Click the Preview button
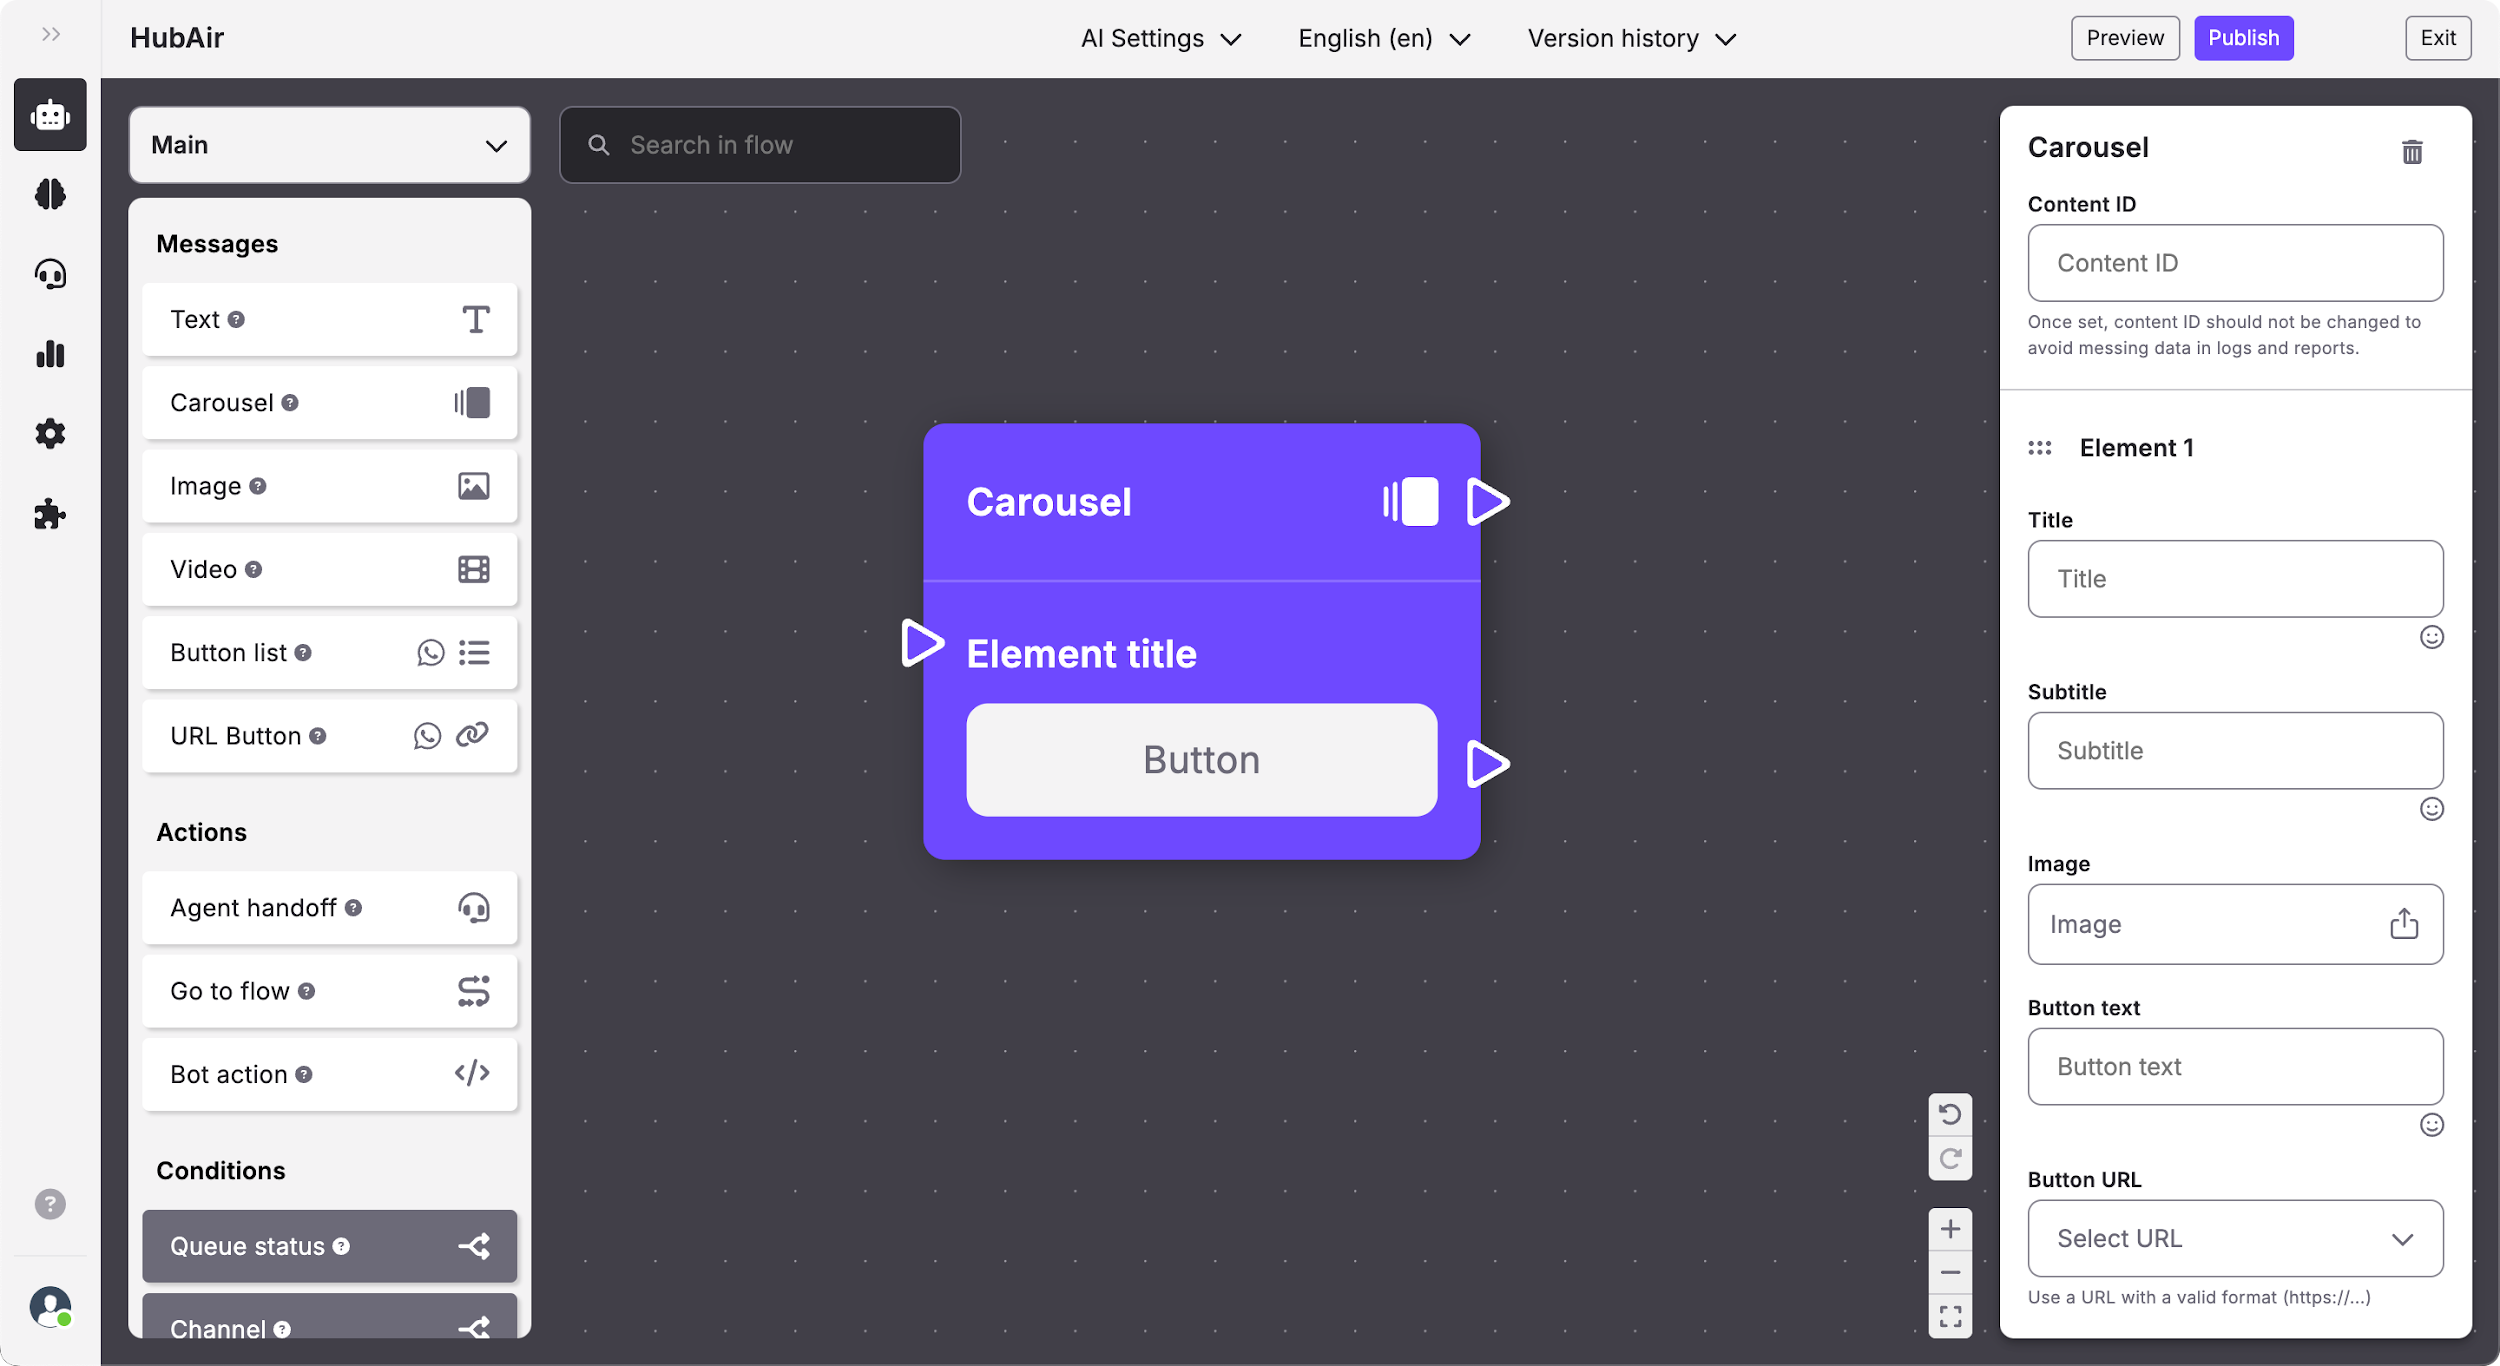Image resolution: width=2500 pixels, height=1366 pixels. (2124, 38)
